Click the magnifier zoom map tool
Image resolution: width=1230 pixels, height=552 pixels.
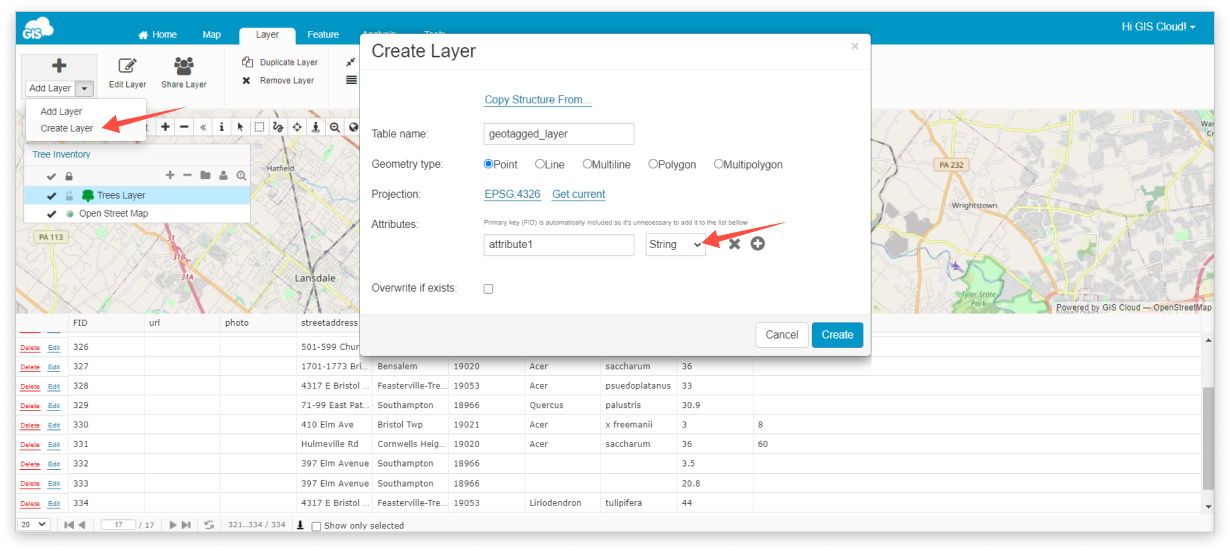tap(335, 127)
